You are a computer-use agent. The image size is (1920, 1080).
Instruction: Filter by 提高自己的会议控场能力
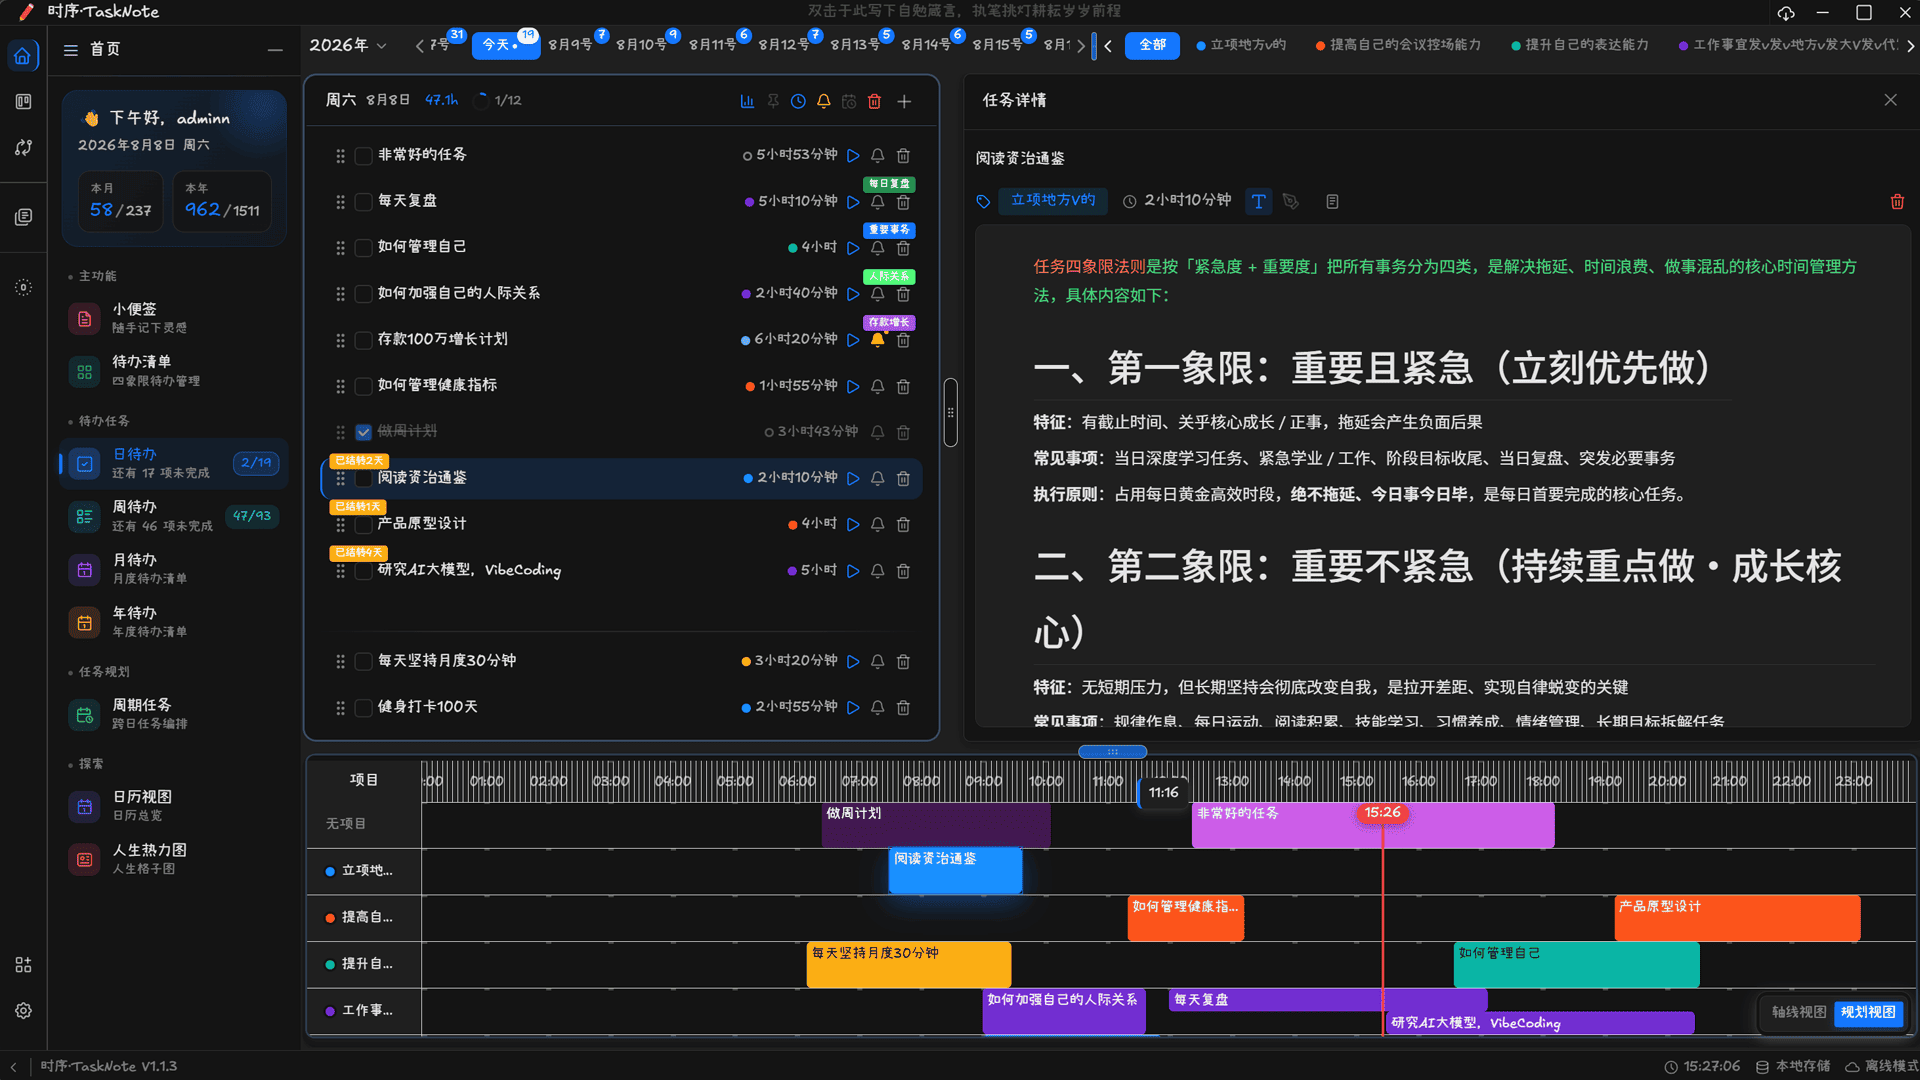pyautogui.click(x=1398, y=45)
